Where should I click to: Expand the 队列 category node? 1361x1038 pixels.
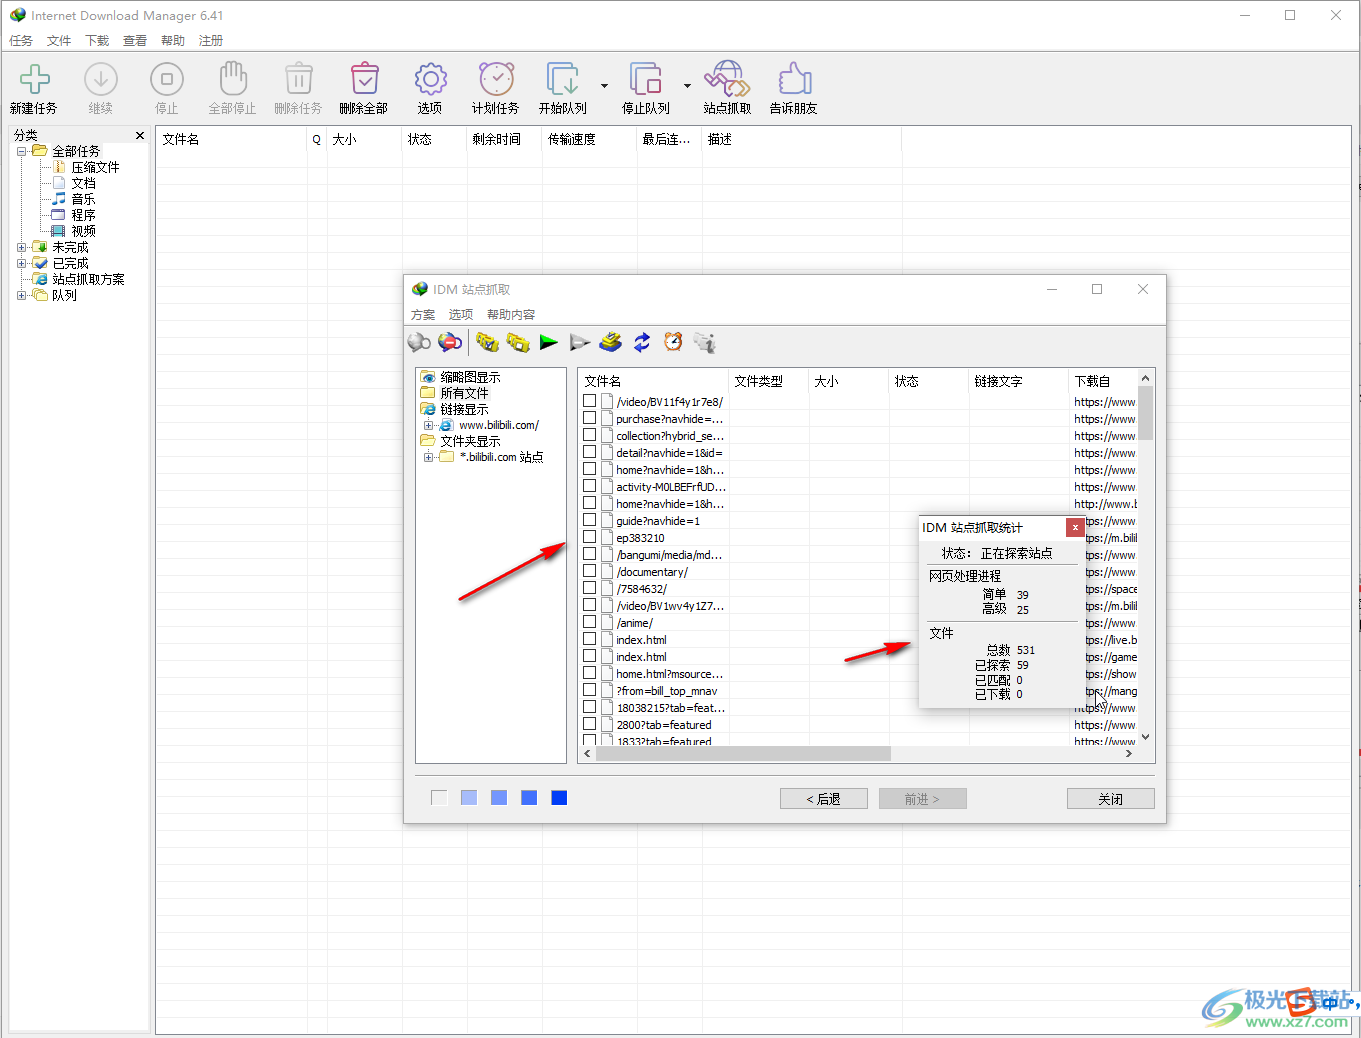[22, 295]
